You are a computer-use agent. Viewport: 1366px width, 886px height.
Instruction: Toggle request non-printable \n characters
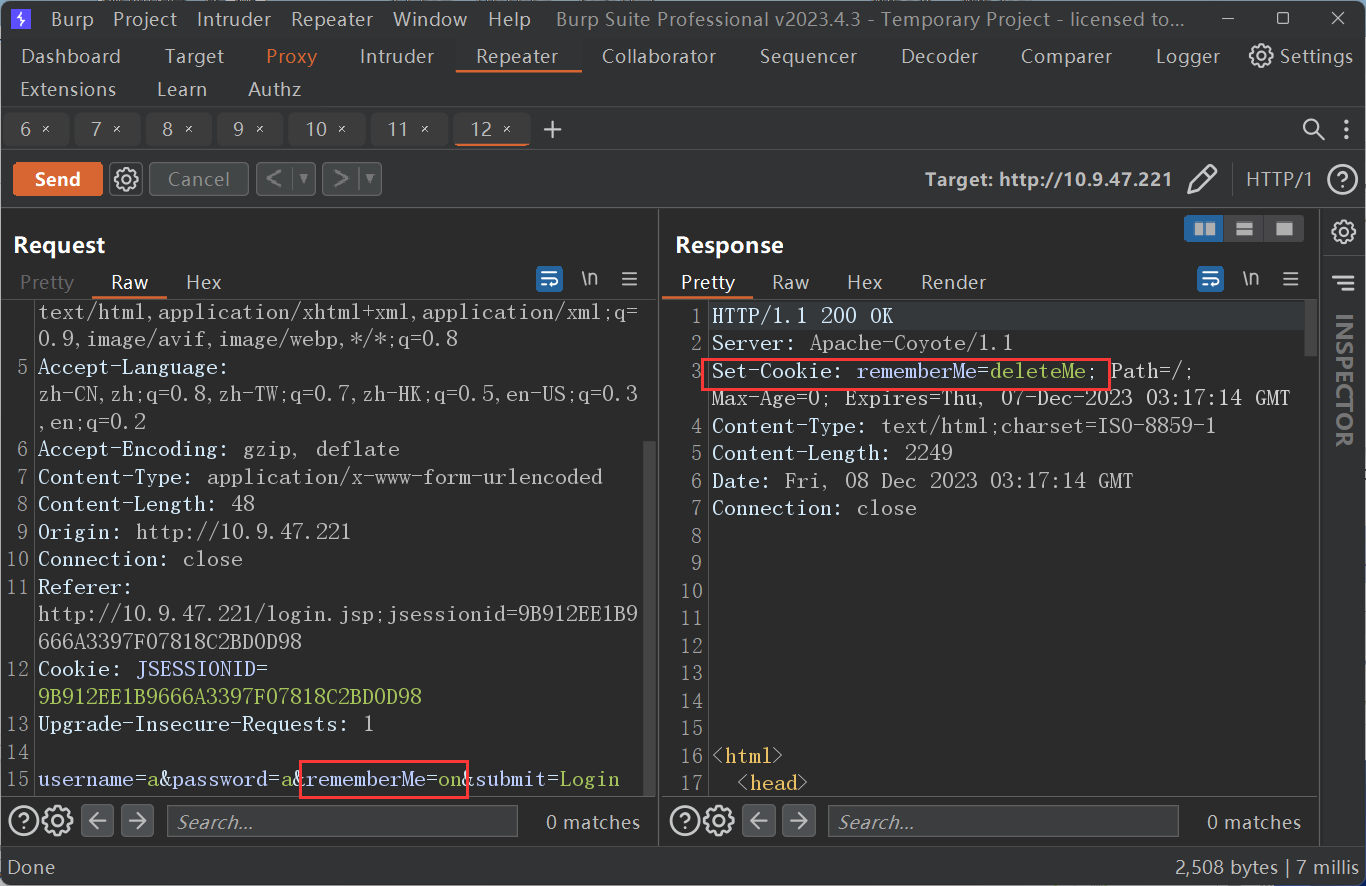point(590,278)
